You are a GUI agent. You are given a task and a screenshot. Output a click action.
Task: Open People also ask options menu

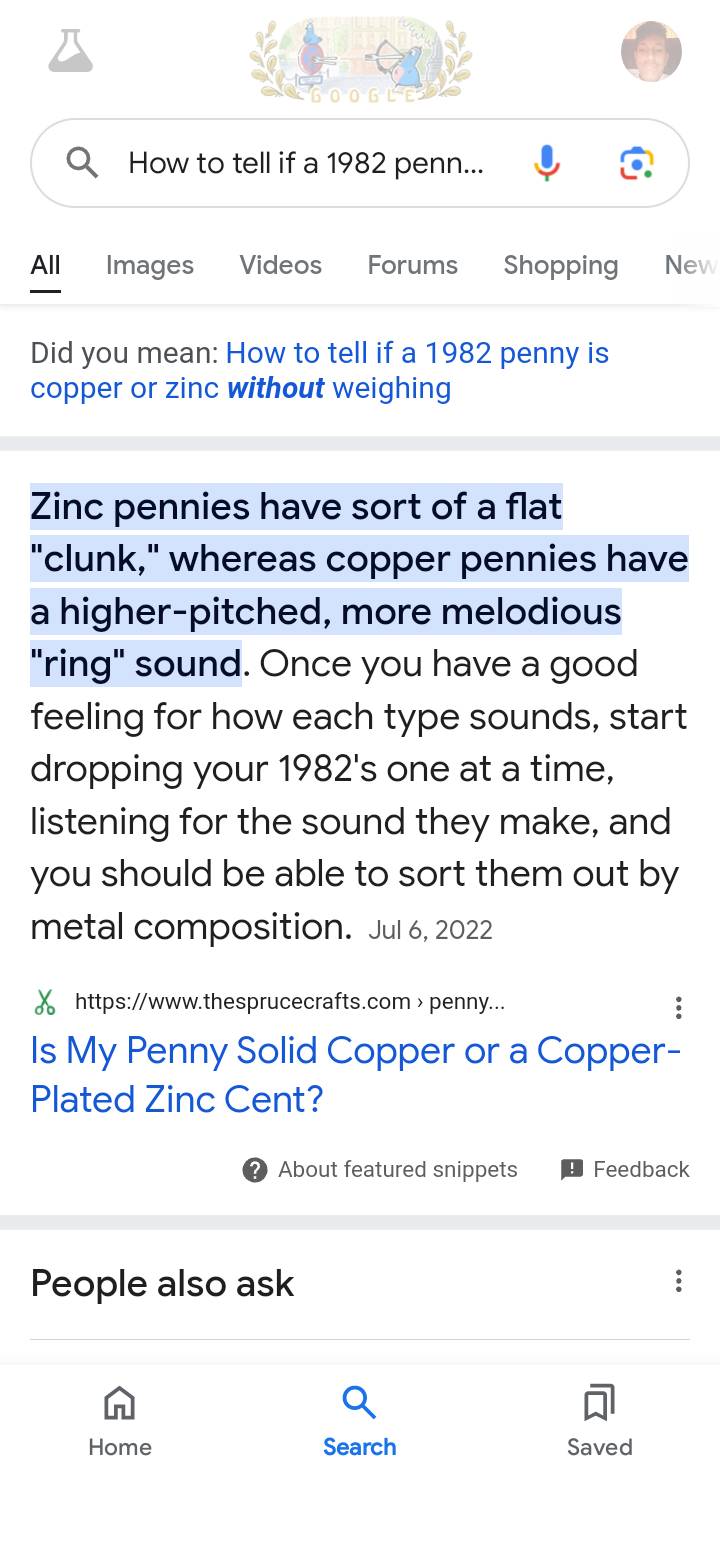678,1281
